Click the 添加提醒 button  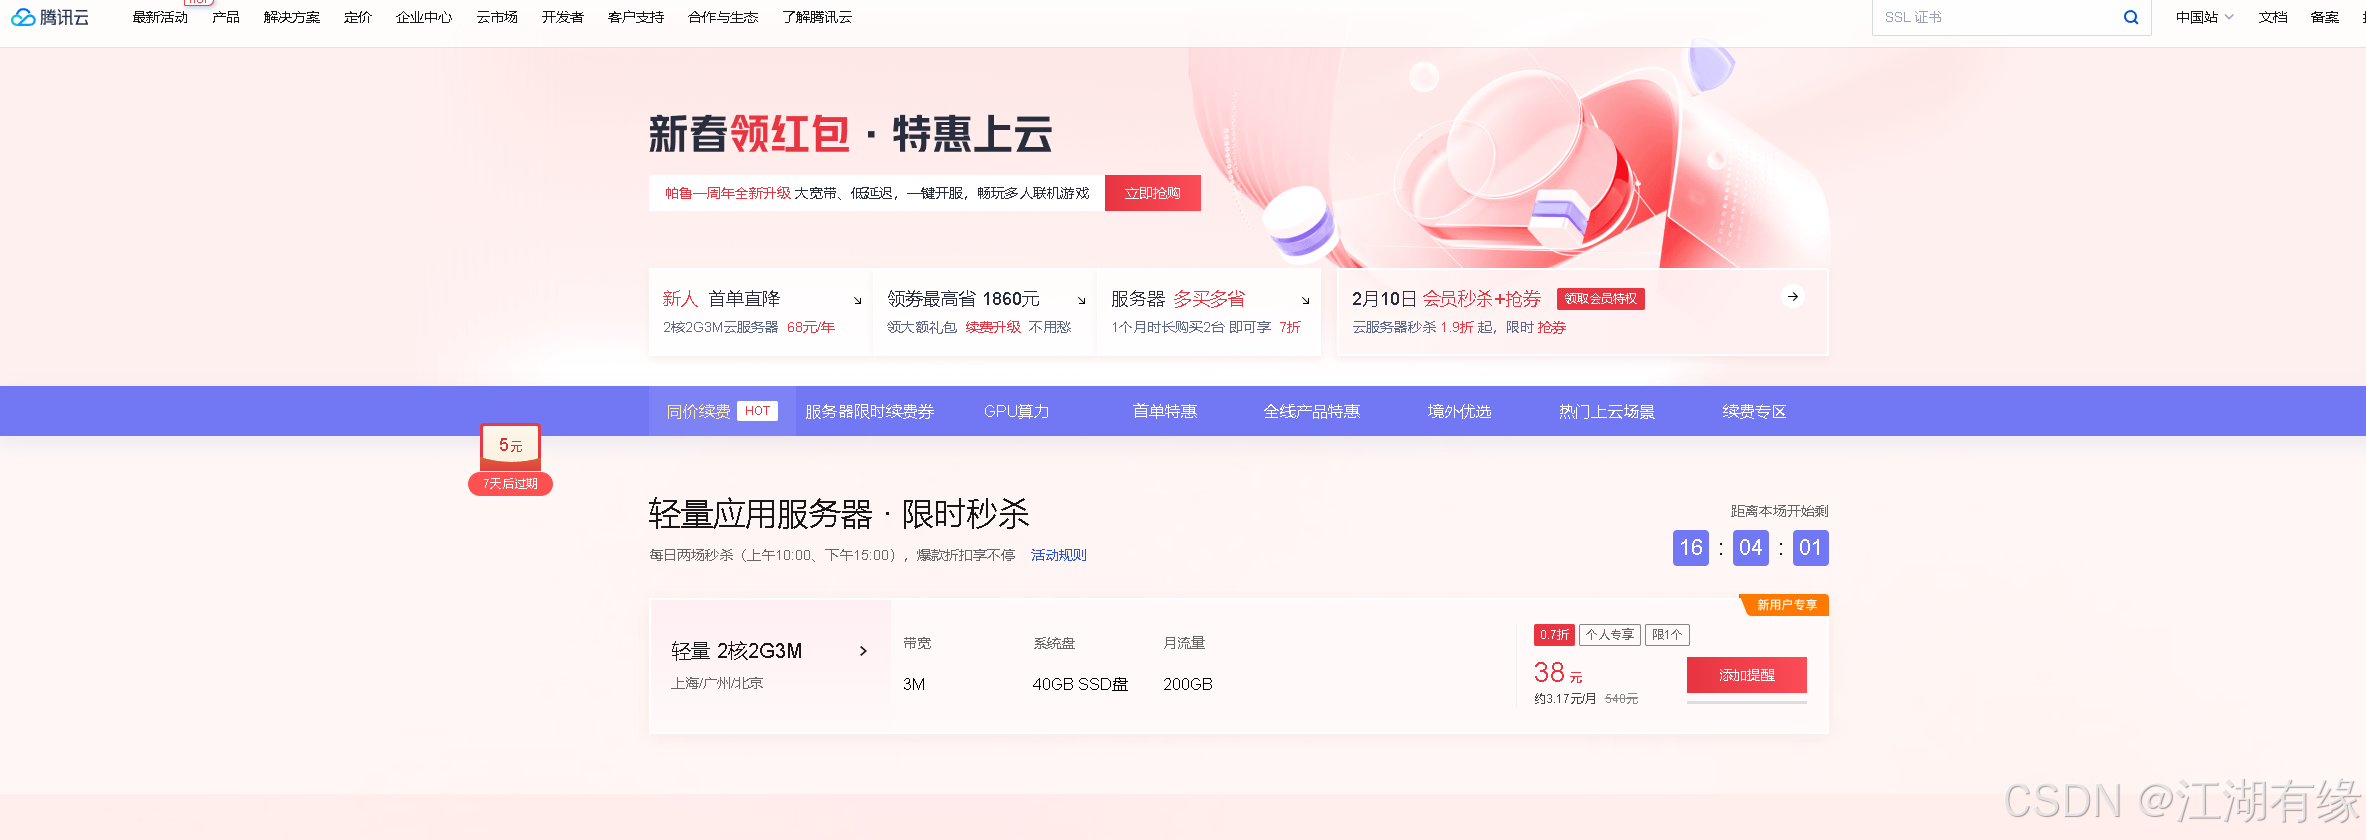pyautogui.click(x=1747, y=675)
